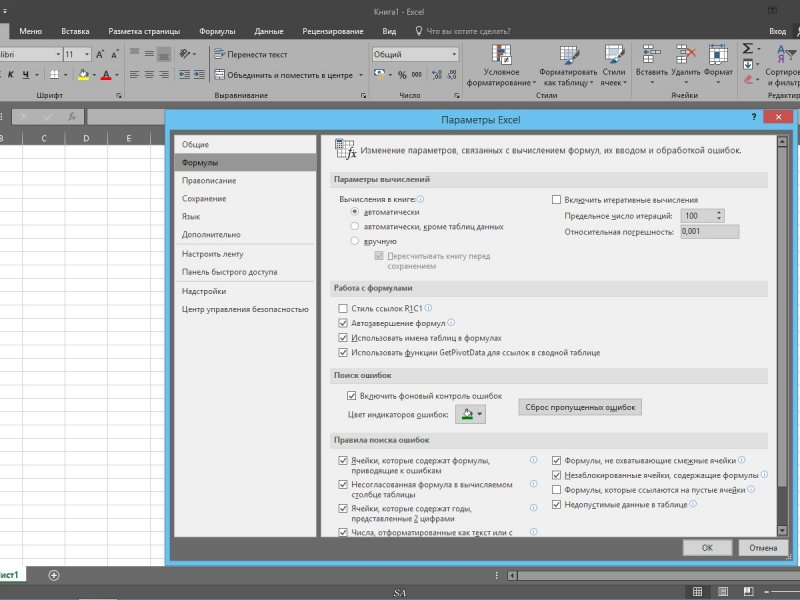Open the merge and center dropdown arrow
Viewport: 800px width, 600px height.
pyautogui.click(x=361, y=75)
